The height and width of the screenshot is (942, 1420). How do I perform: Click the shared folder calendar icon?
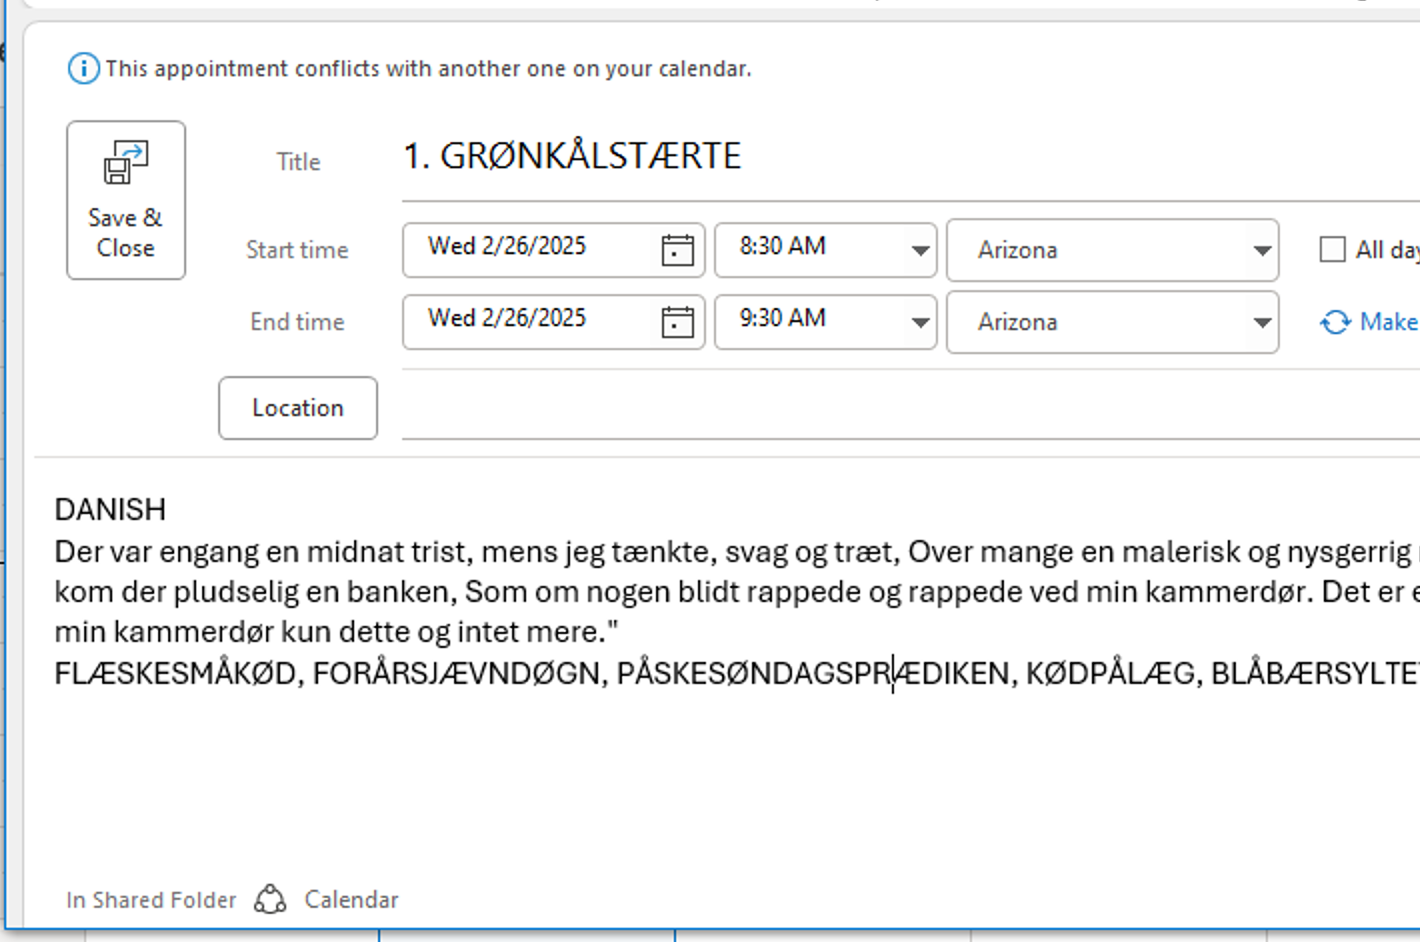(270, 899)
